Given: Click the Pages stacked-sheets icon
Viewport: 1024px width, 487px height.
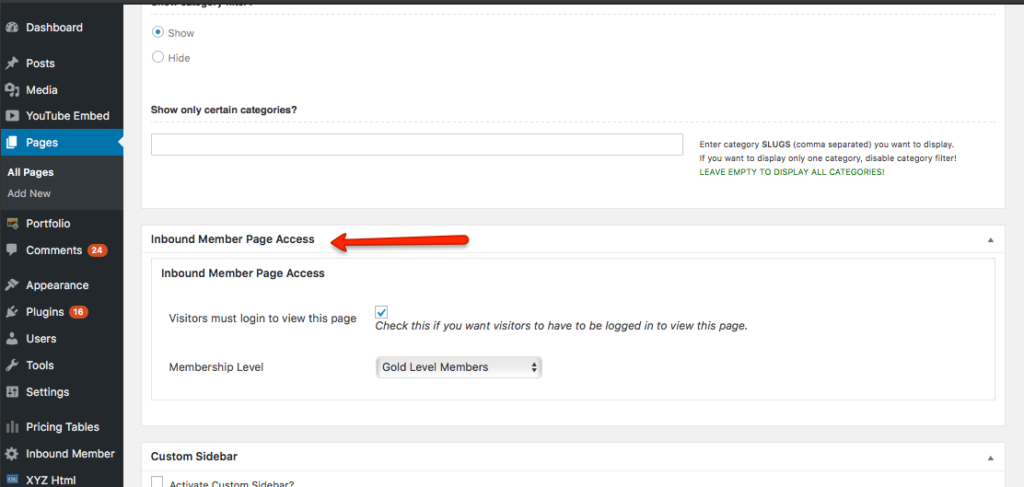Looking at the screenshot, I should coord(11,143).
